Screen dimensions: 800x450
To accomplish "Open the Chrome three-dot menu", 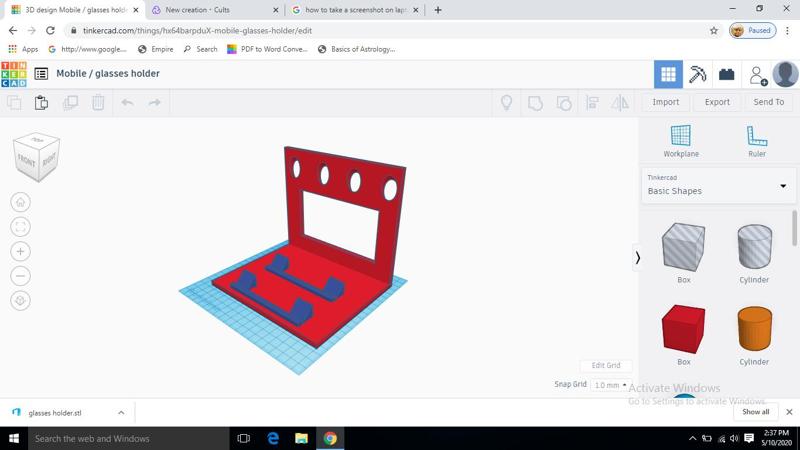I will [788, 31].
